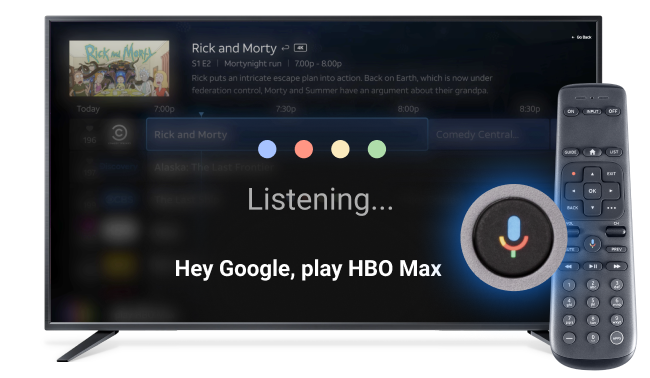Tap the play/pause button on the remote
The image size is (650, 378).
593,266
